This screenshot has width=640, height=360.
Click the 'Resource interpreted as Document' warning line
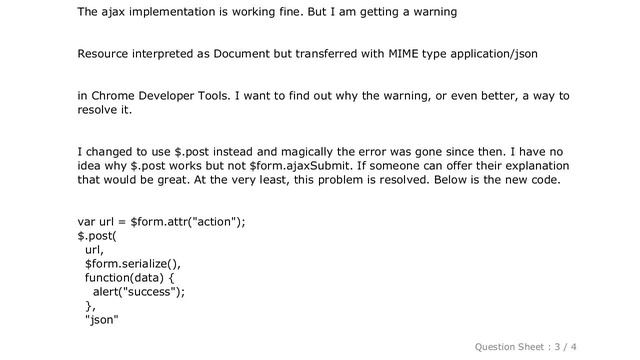(x=307, y=54)
